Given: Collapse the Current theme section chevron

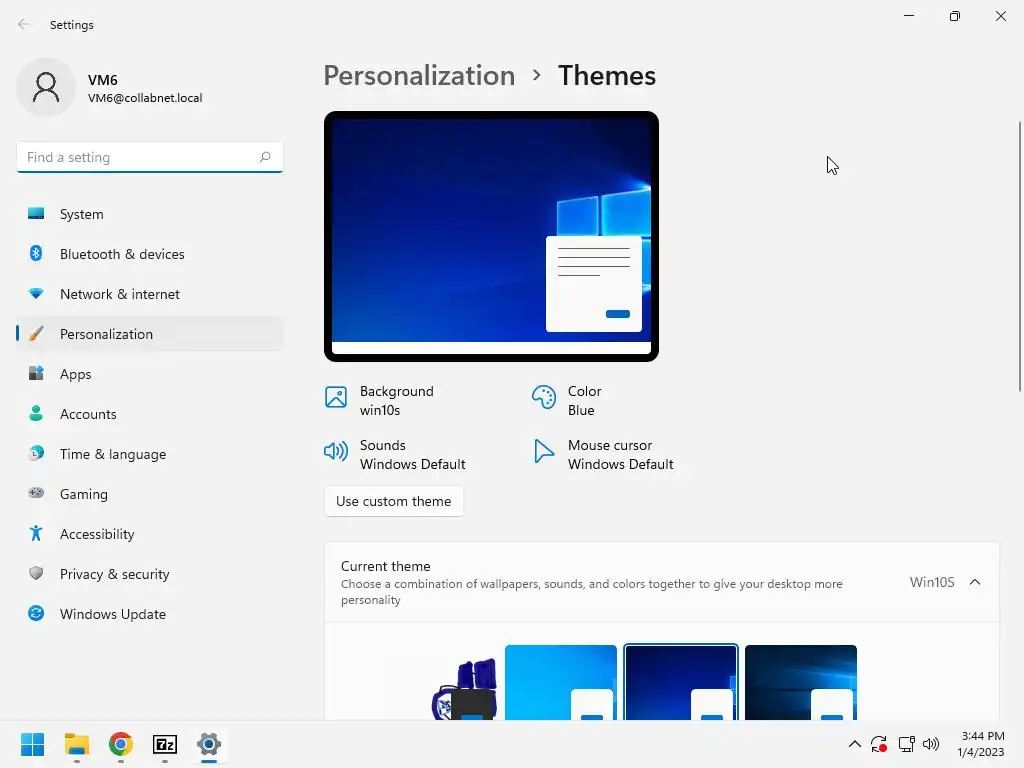Looking at the screenshot, I should point(975,582).
